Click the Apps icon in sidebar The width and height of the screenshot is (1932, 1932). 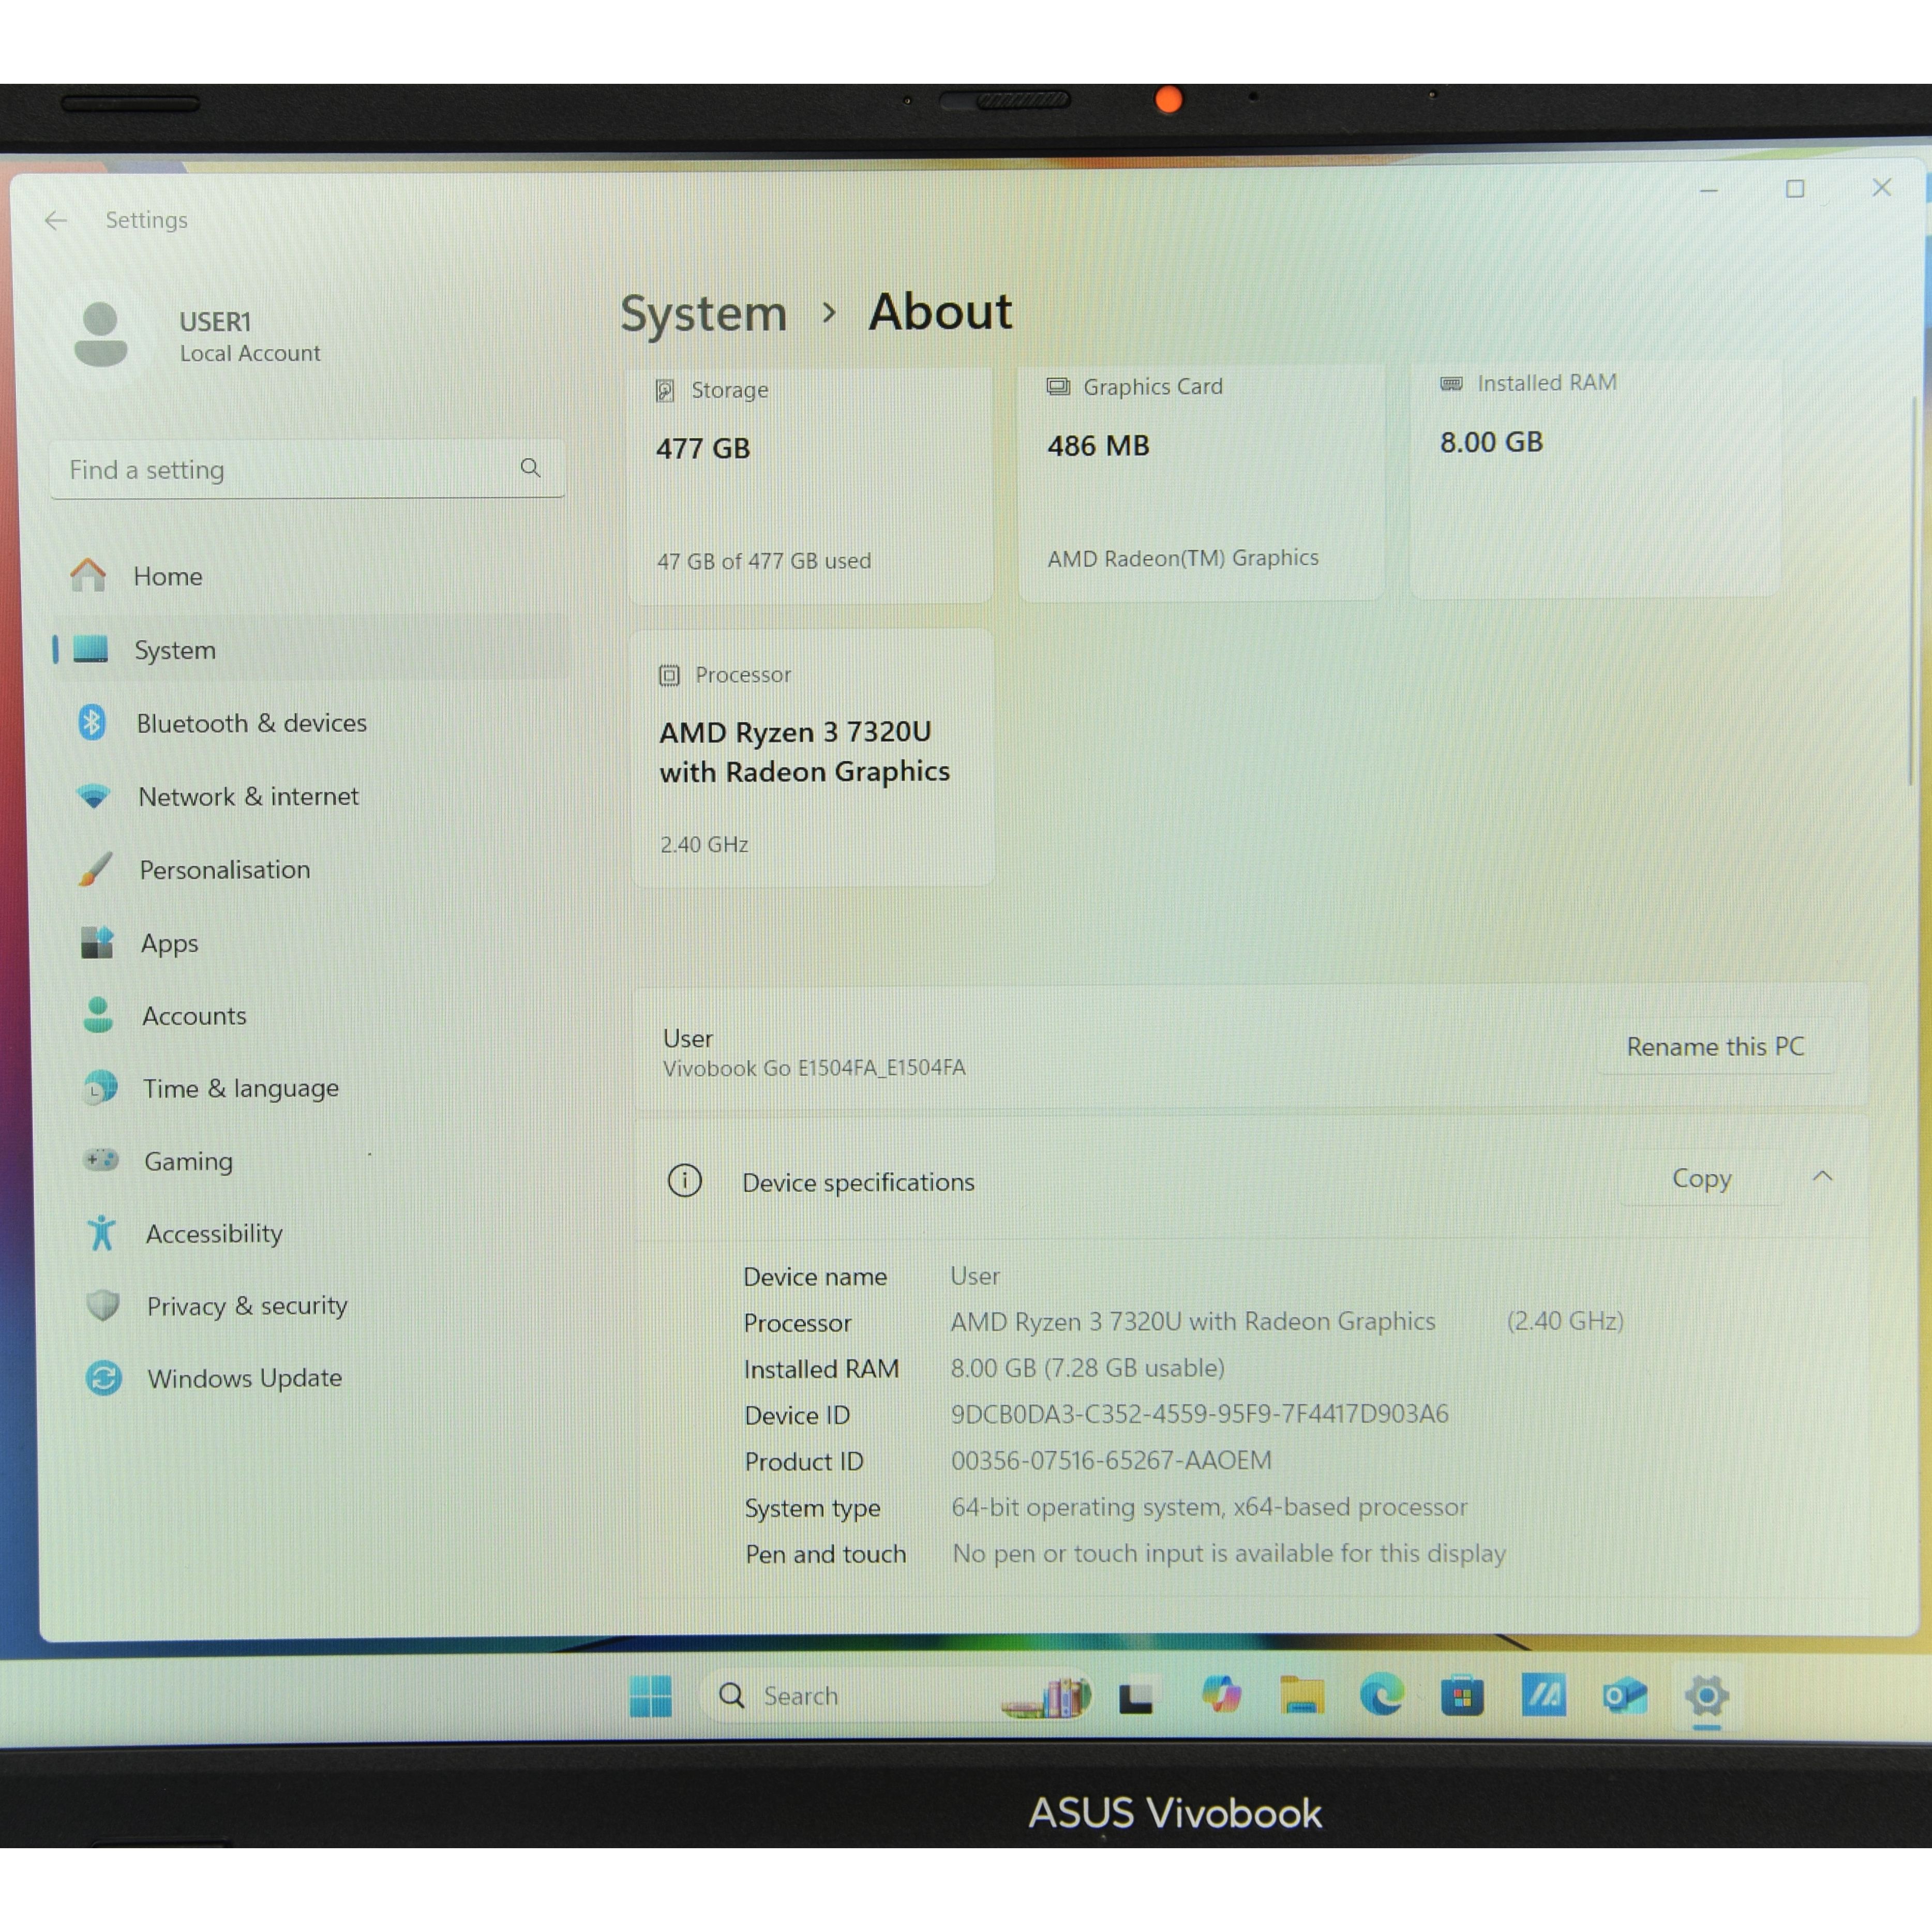click(x=97, y=942)
